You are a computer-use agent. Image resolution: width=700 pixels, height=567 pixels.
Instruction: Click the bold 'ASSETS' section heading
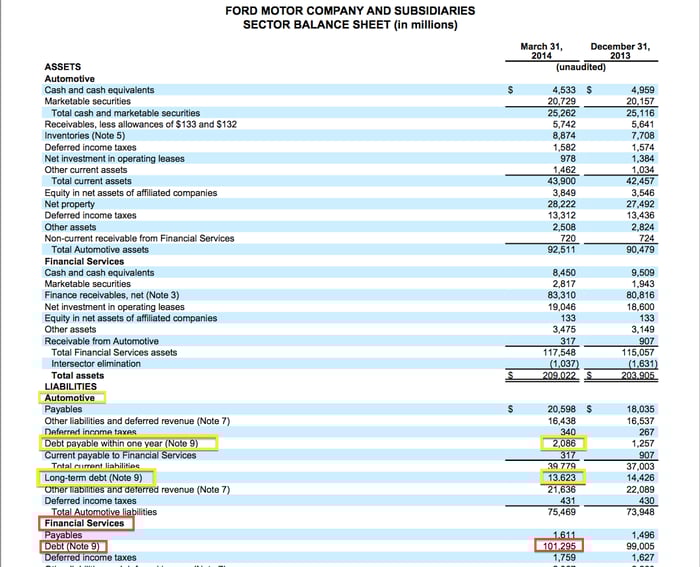point(63,67)
